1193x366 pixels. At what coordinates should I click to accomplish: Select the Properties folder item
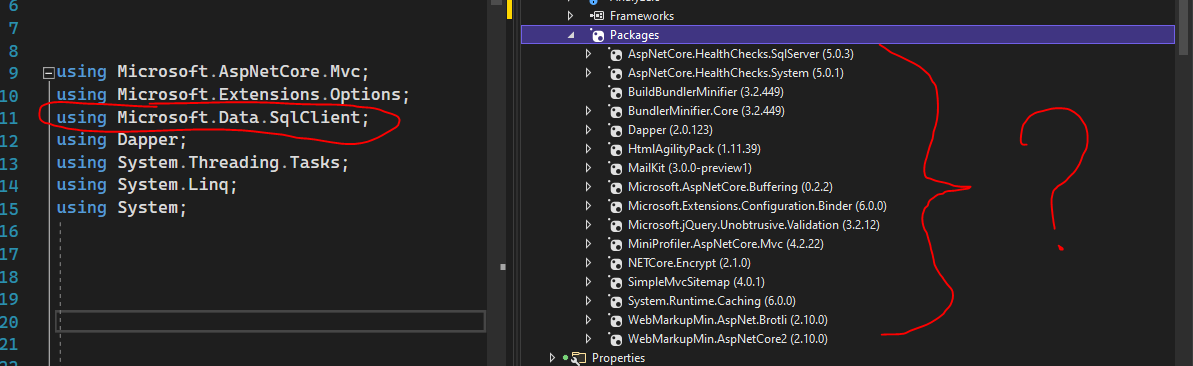[x=618, y=358]
